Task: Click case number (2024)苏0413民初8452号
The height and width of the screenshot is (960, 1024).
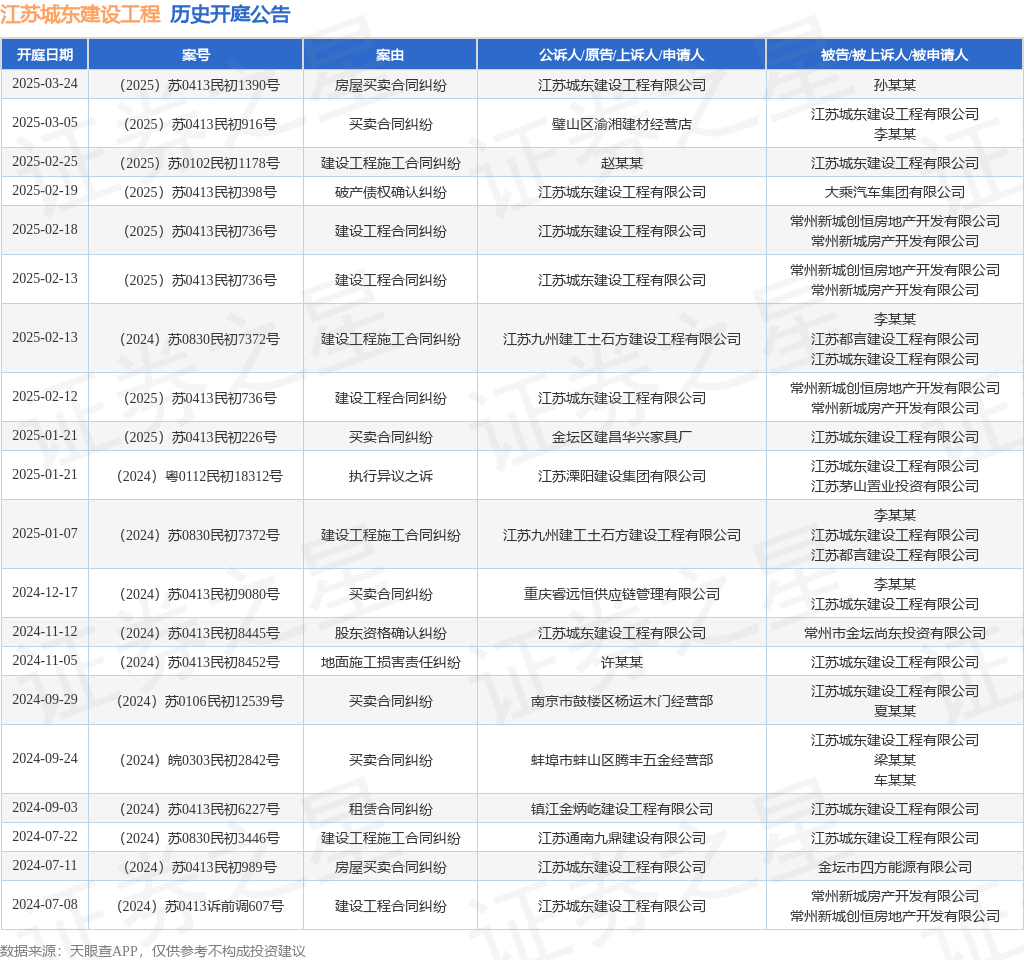Action: [x=199, y=663]
